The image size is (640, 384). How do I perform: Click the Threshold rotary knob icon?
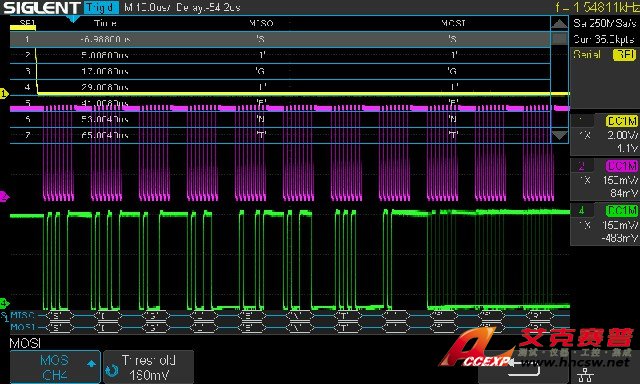(112, 370)
